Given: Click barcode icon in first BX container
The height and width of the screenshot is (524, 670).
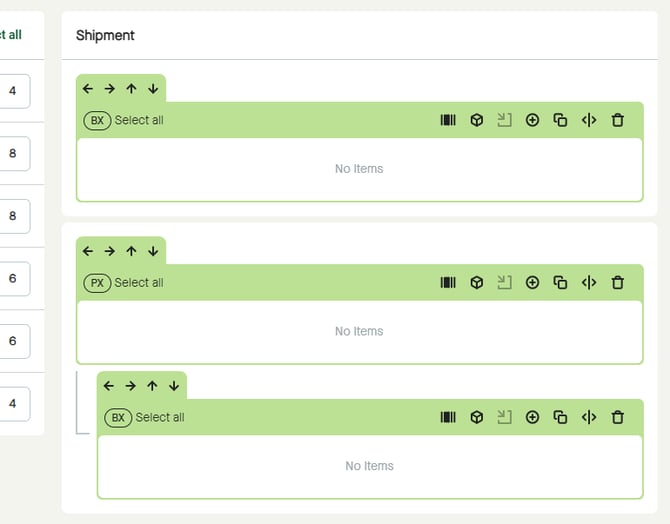Looking at the screenshot, I should click(x=448, y=120).
